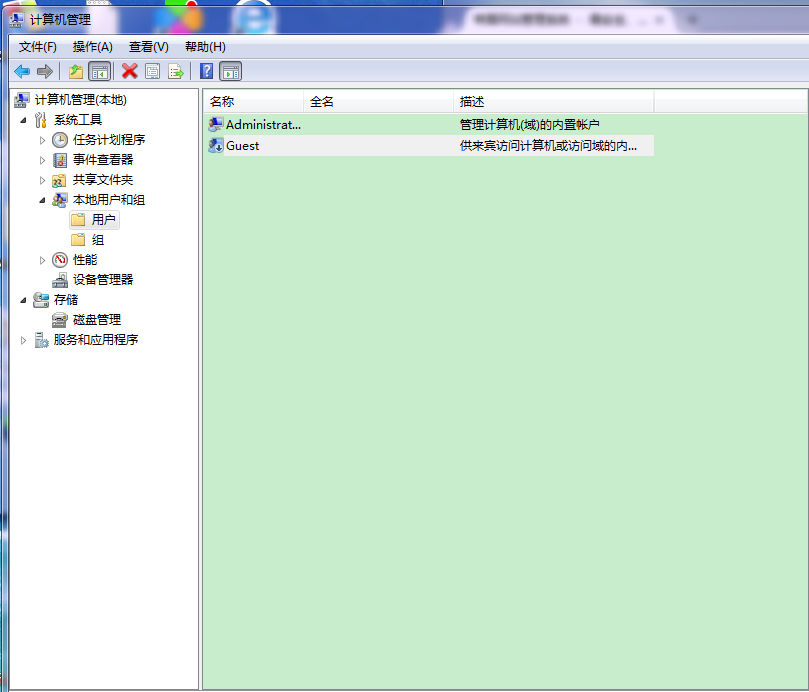This screenshot has height=692, width=809.
Task: Go up one level folder icon
Action: coord(76,71)
